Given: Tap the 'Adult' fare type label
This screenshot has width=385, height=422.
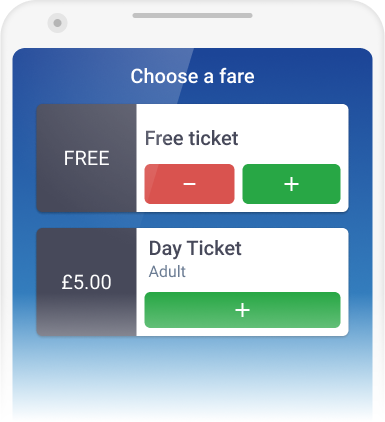Looking at the screenshot, I should 167,271.
